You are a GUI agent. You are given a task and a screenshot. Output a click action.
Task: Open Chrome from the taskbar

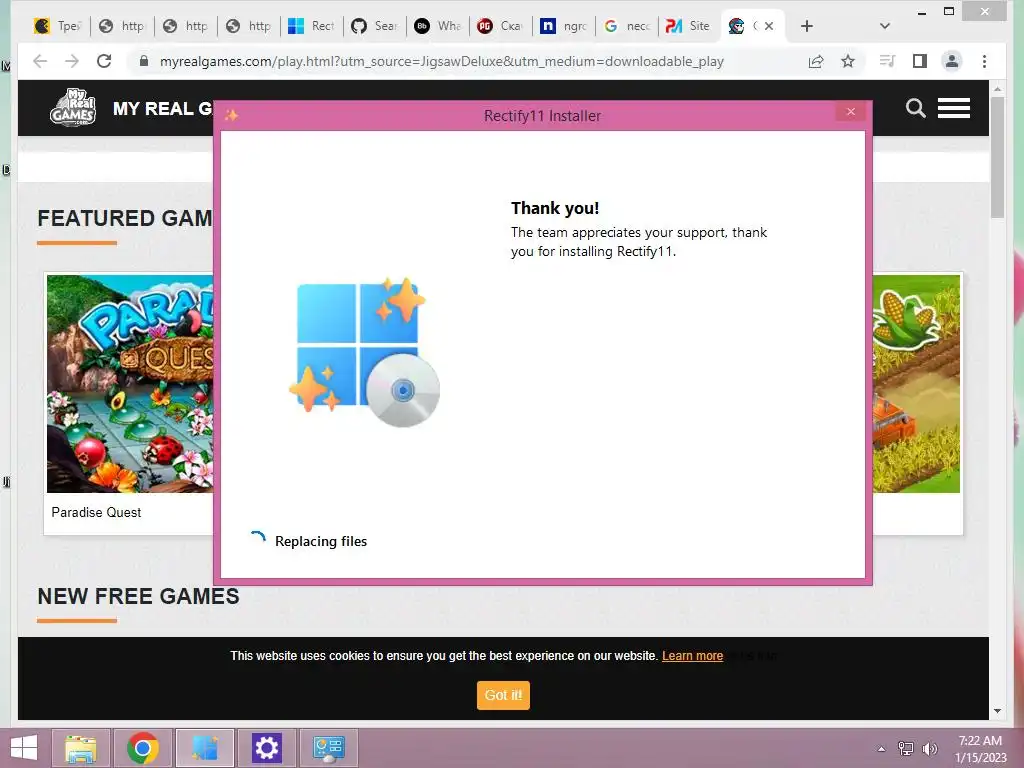click(x=143, y=748)
